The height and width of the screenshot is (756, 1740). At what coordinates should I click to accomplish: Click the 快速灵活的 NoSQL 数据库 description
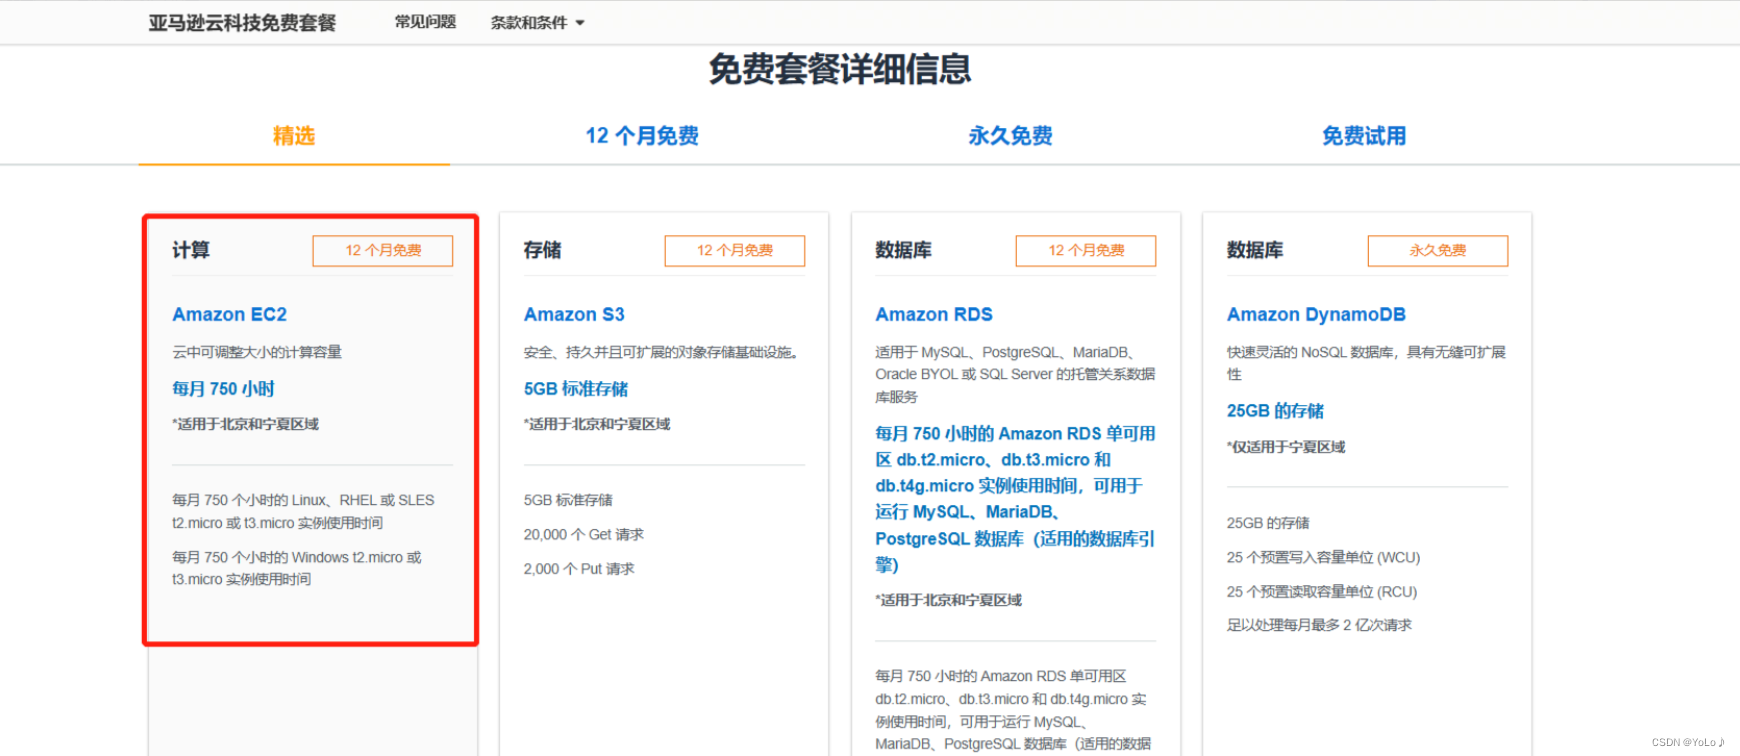[x=1366, y=363]
